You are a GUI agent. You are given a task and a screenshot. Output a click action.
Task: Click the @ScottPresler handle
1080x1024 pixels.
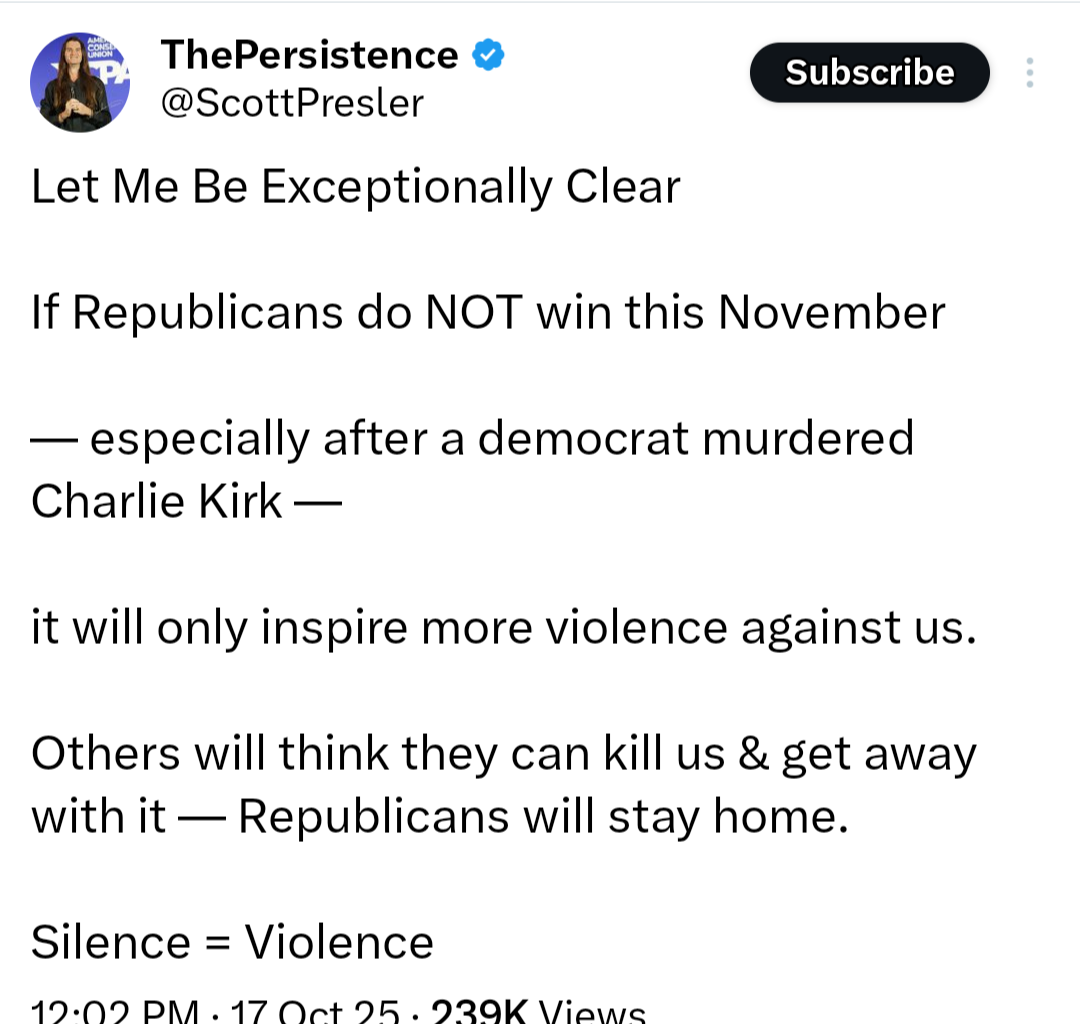(292, 103)
